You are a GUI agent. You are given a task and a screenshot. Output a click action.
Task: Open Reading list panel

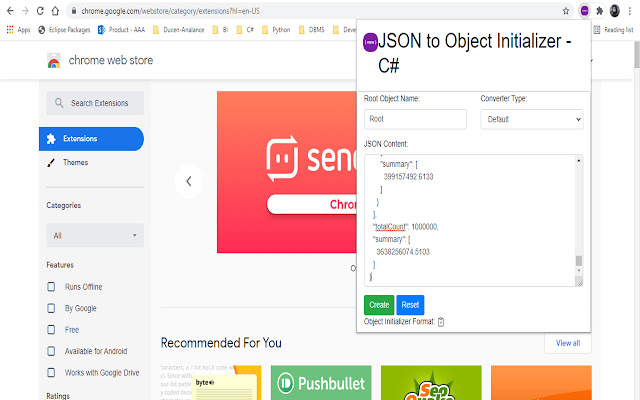pyautogui.click(x=613, y=30)
